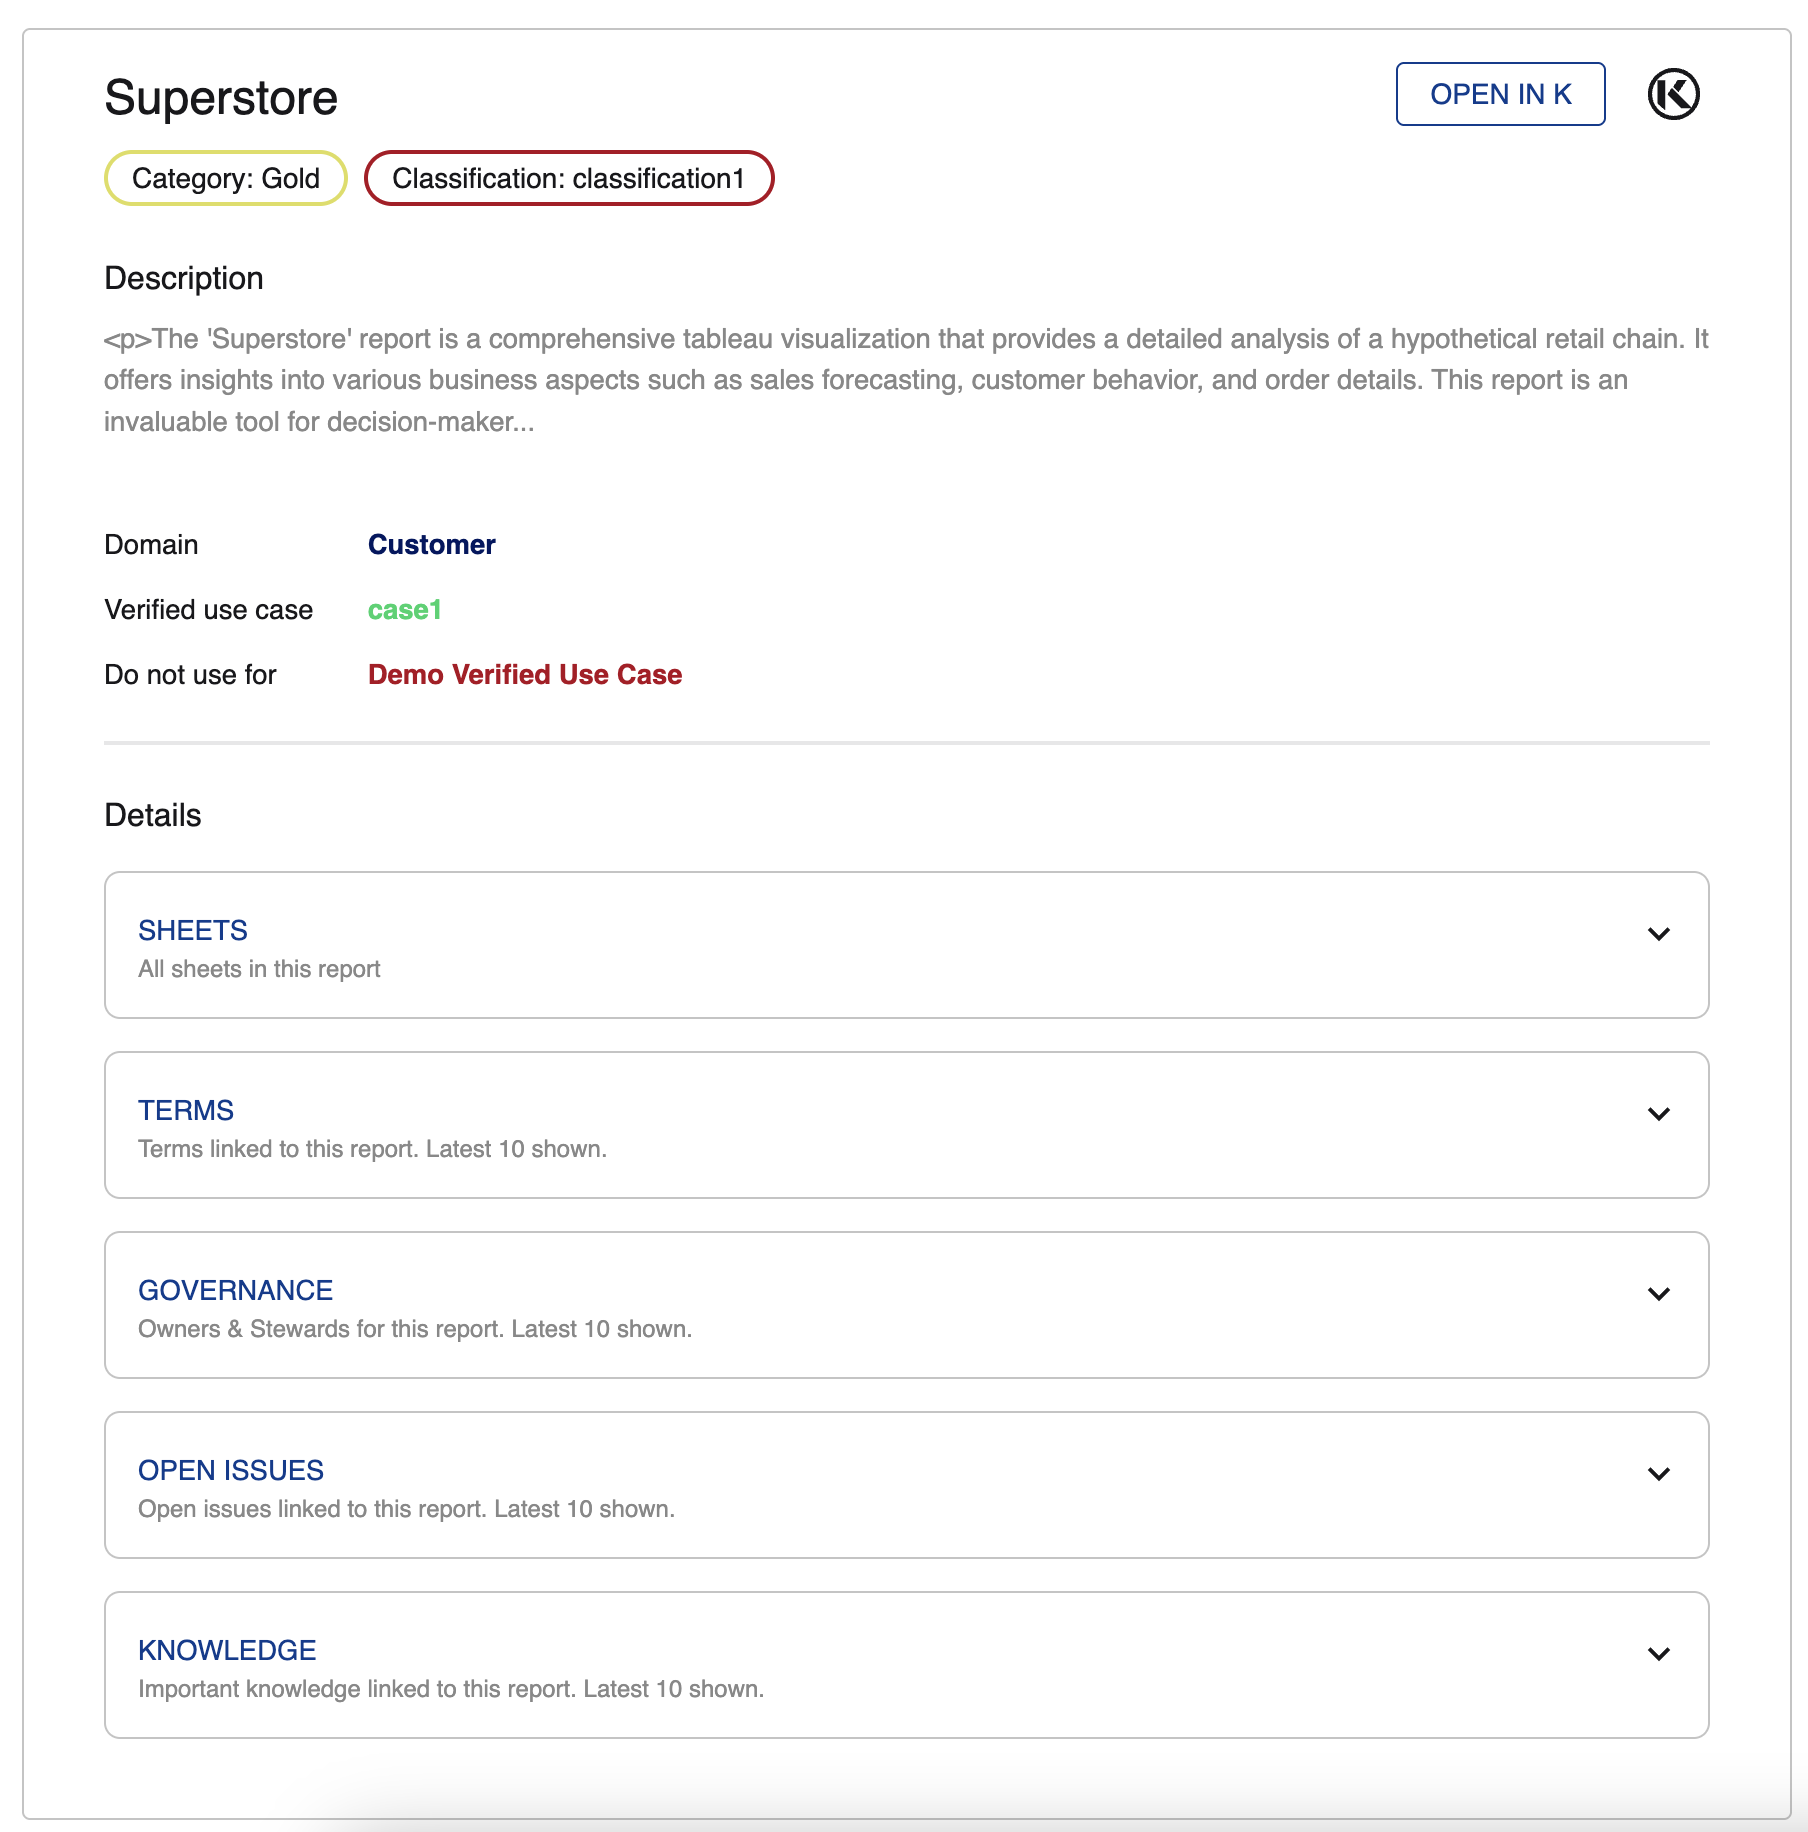Expand the GOVERNANCE section chevron

[1658, 1294]
